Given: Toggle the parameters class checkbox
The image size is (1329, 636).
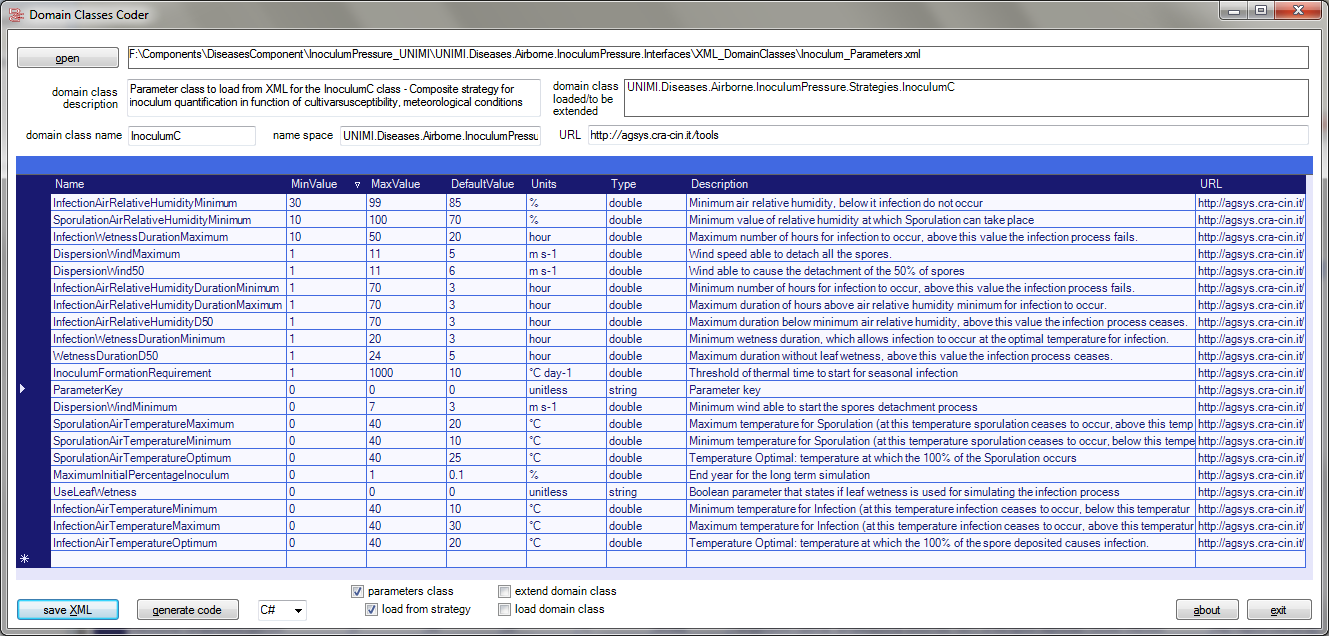Looking at the screenshot, I should 358,591.
